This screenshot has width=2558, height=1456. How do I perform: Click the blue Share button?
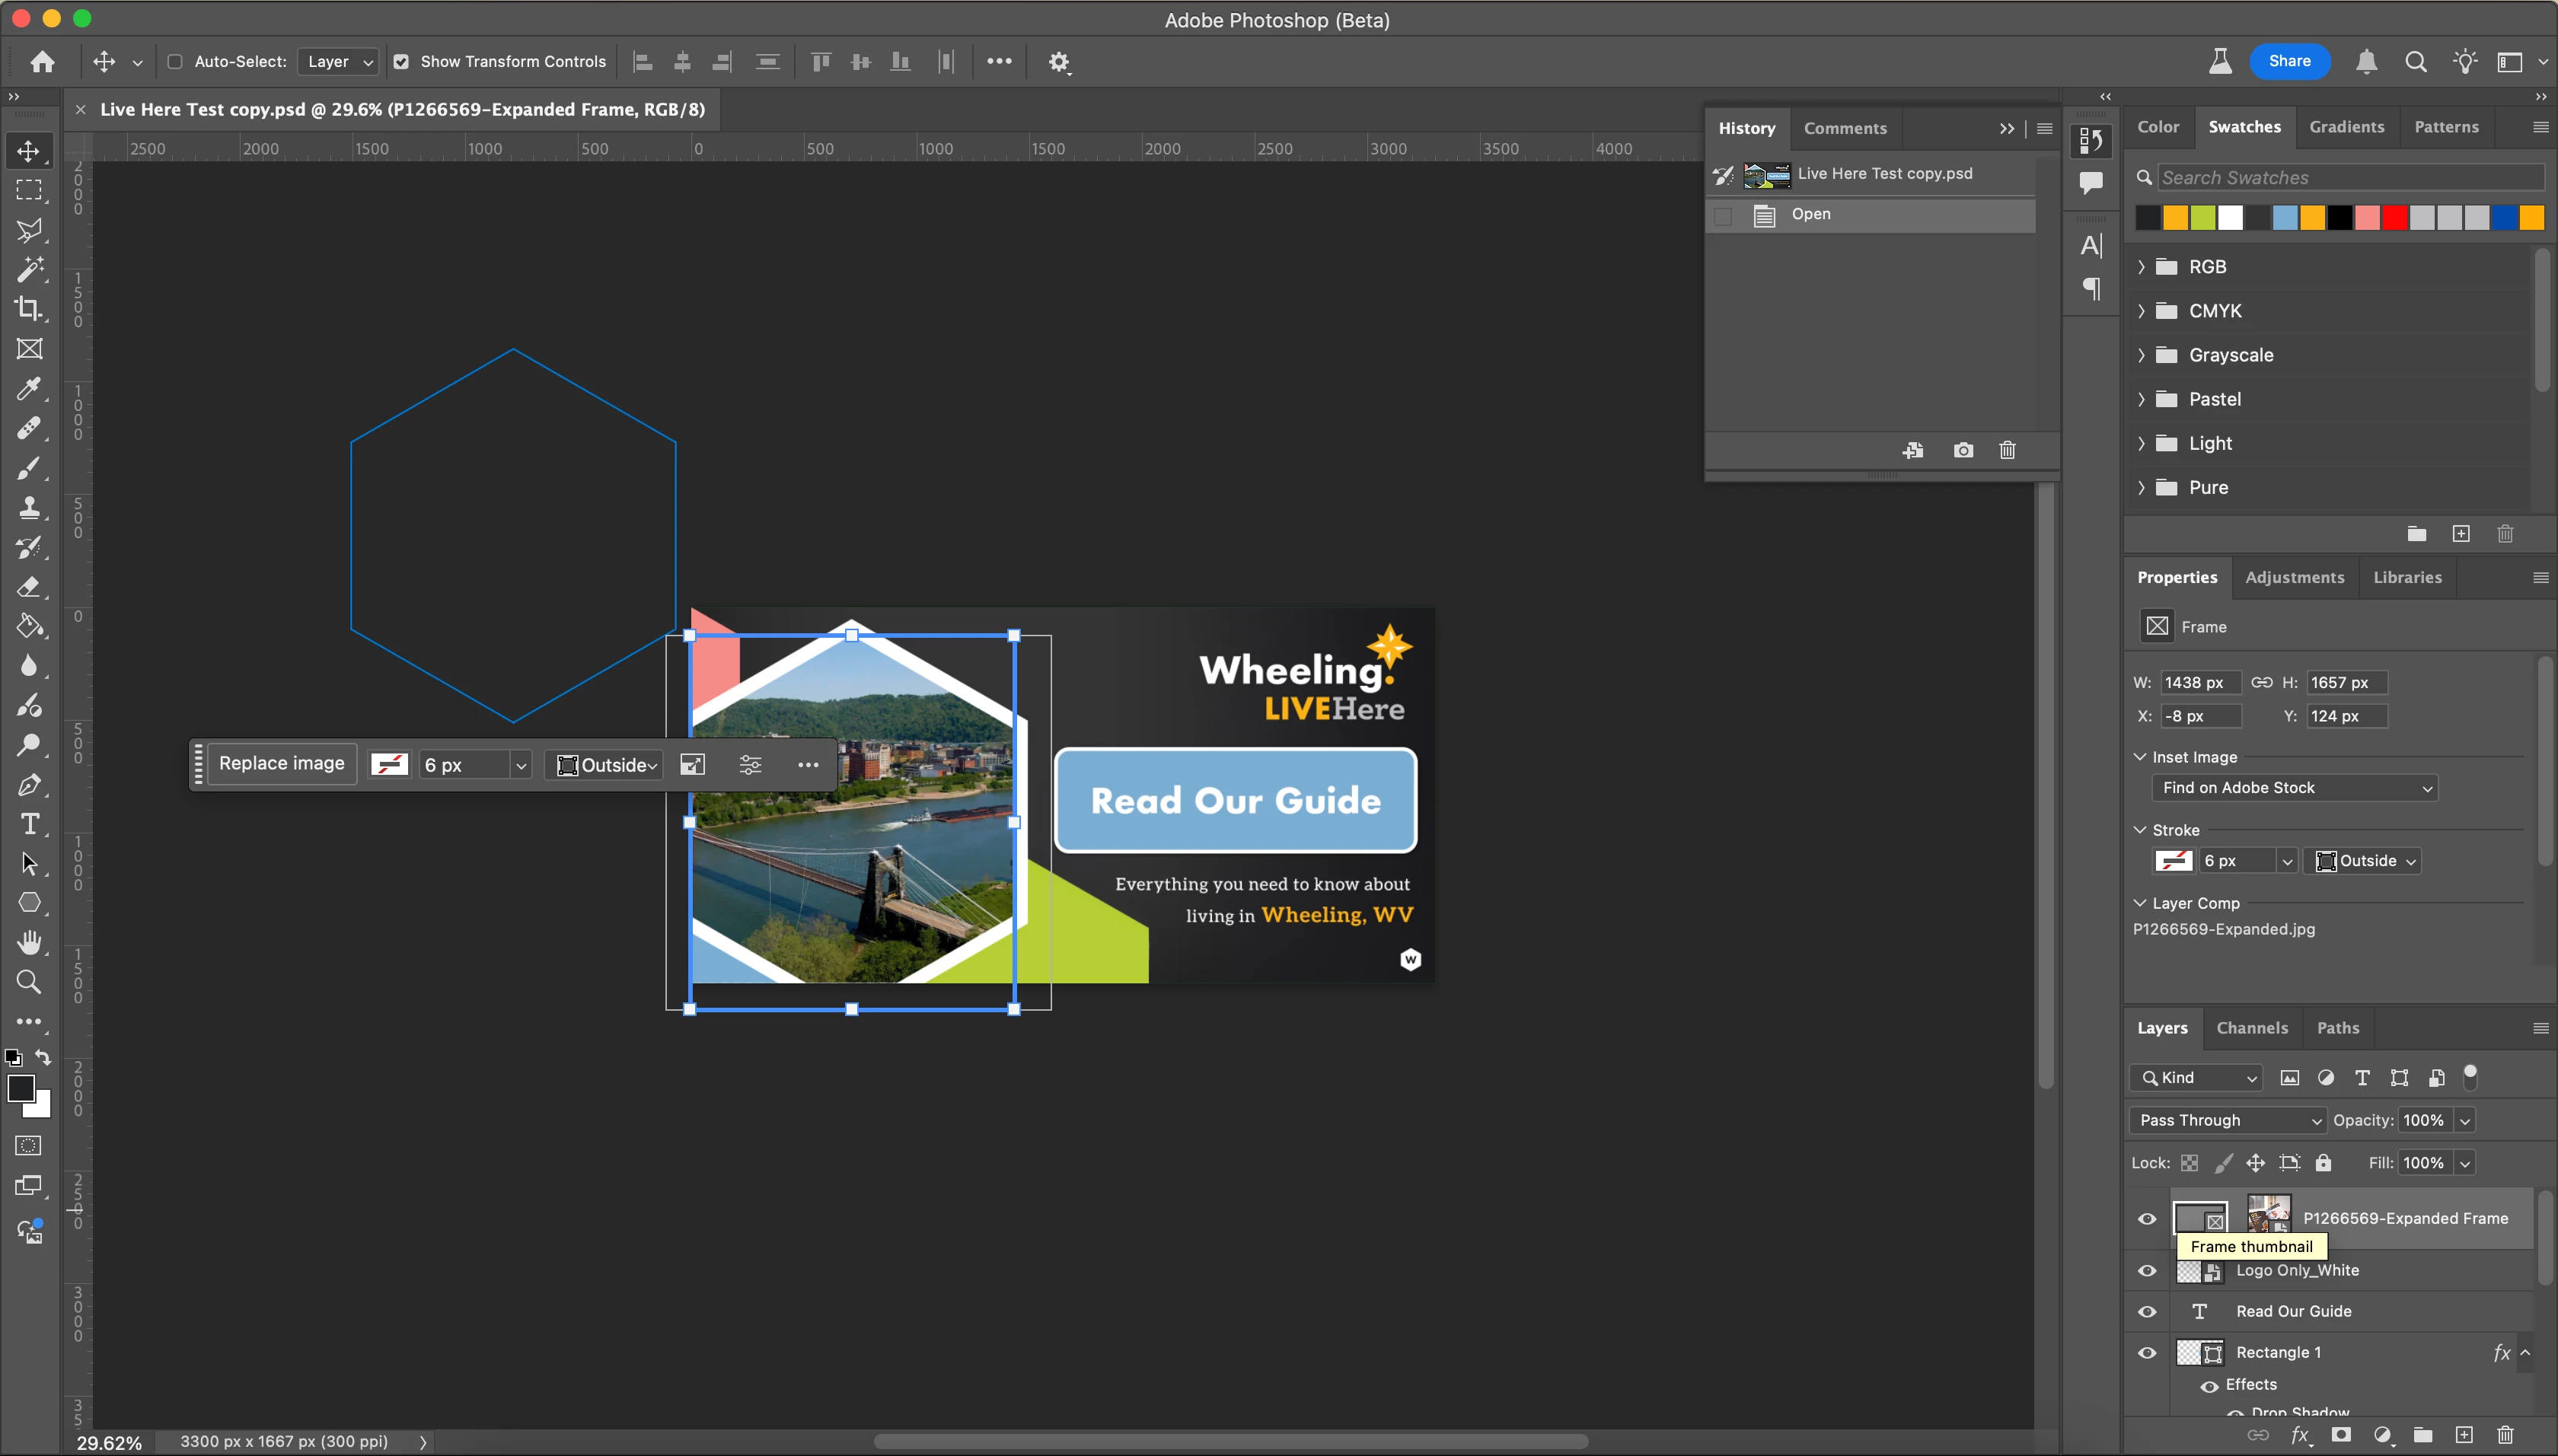pos(2289,61)
